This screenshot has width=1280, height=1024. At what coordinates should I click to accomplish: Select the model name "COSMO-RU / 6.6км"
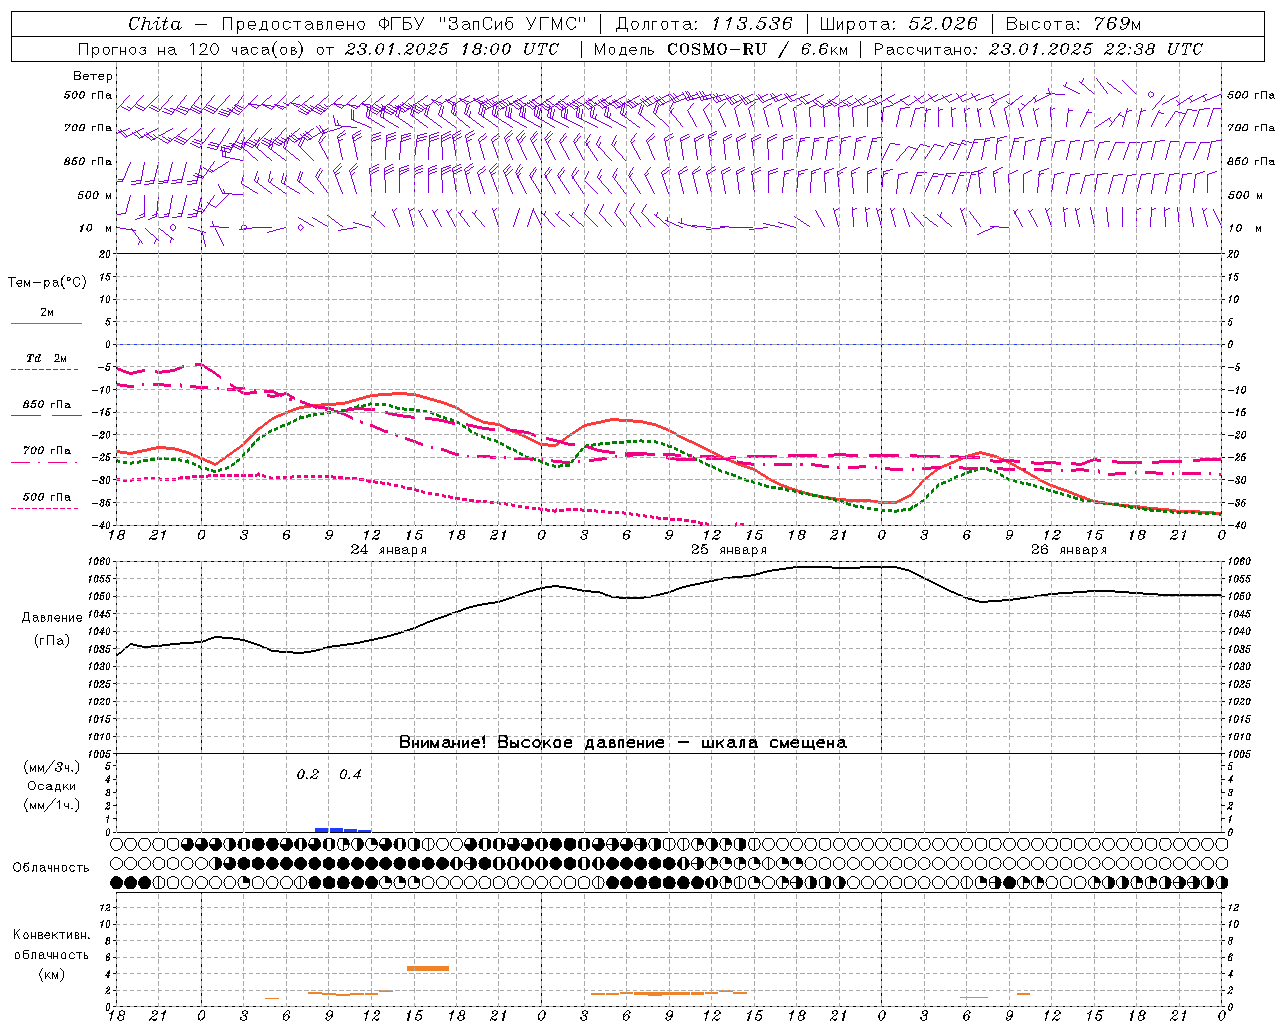(x=757, y=49)
